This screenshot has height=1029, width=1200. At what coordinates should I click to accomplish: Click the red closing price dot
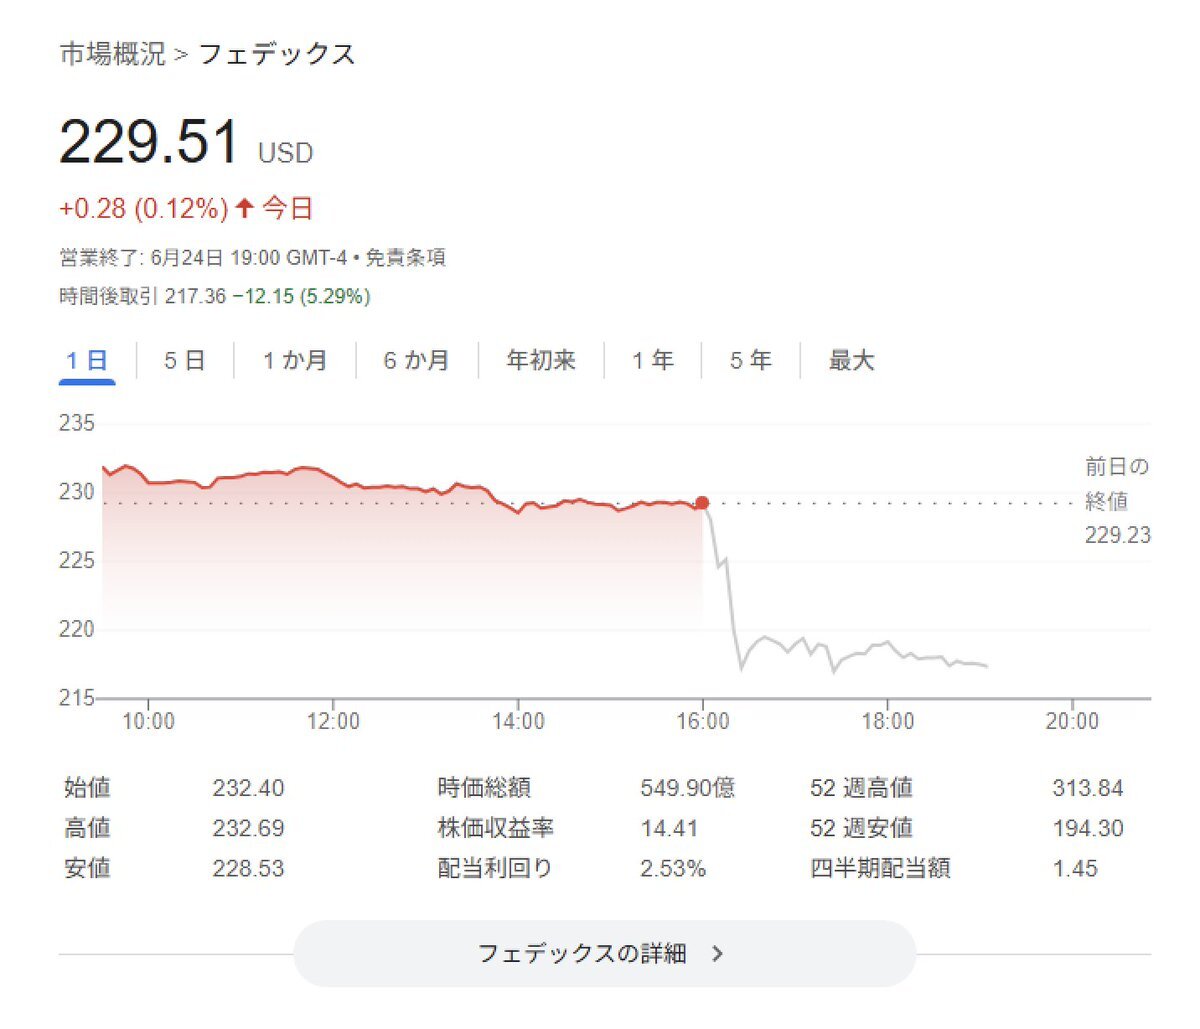[702, 503]
